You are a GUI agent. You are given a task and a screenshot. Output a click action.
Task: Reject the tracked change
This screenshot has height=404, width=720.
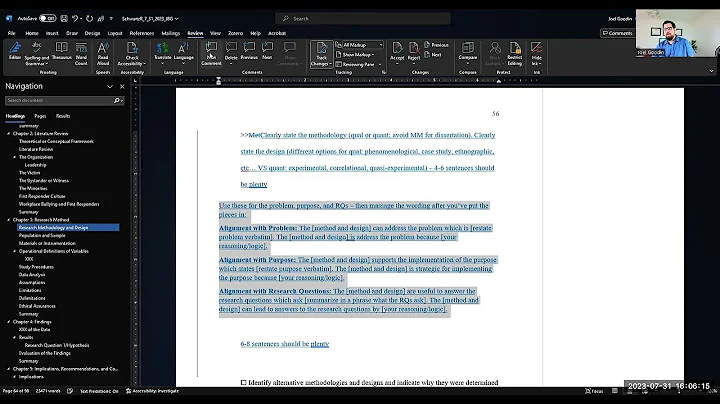pyautogui.click(x=414, y=53)
